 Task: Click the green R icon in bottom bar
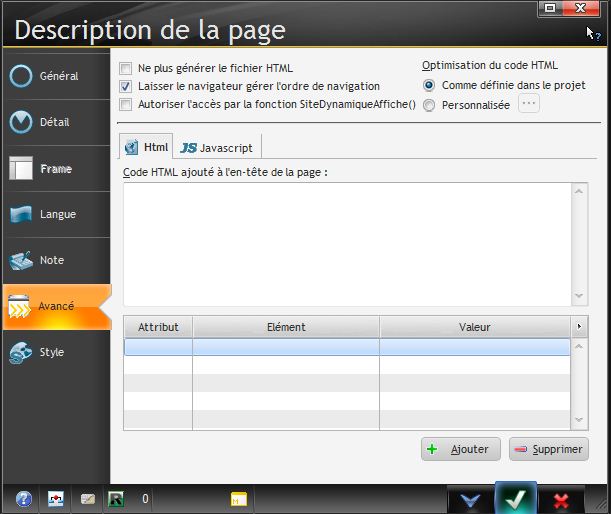tap(116, 499)
